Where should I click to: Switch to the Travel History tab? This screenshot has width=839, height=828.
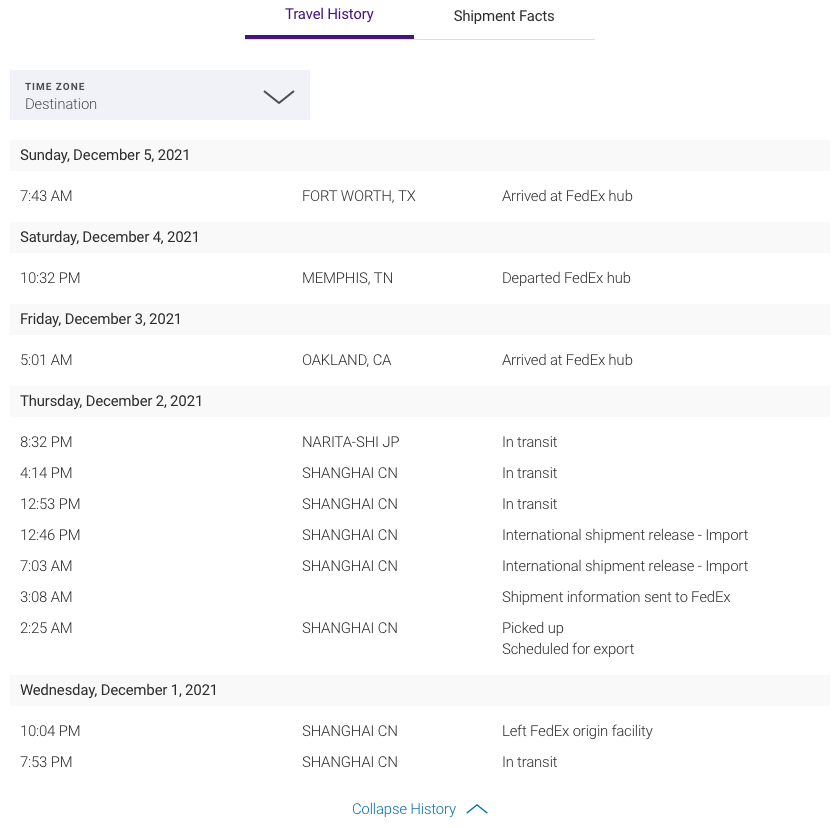pyautogui.click(x=329, y=15)
